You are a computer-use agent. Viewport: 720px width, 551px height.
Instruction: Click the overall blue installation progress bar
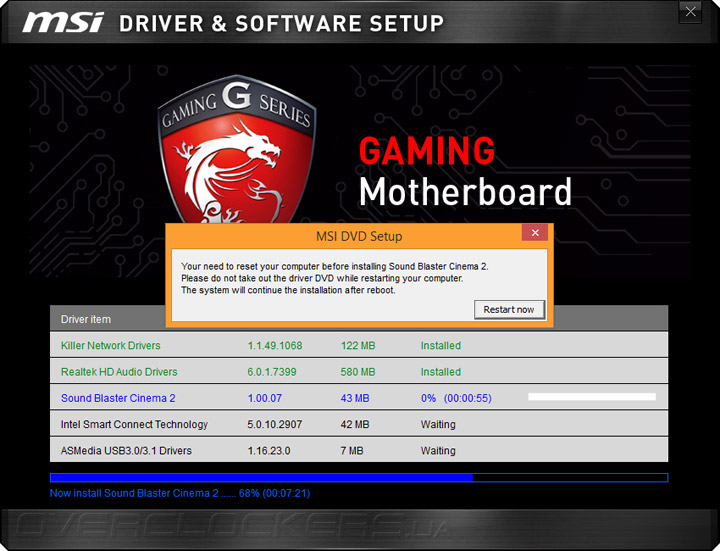[359, 478]
